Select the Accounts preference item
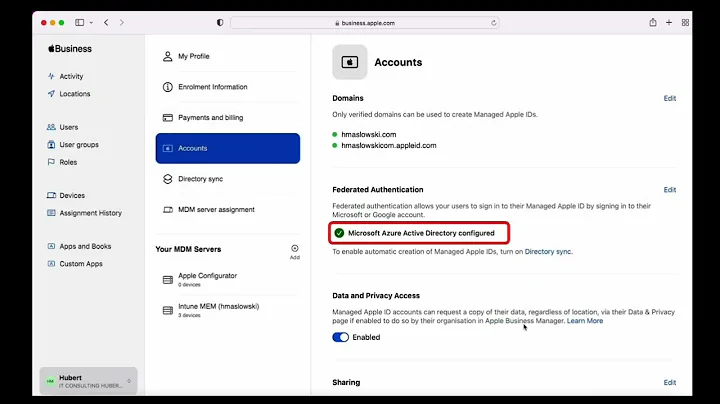720x404 pixels. click(228, 148)
